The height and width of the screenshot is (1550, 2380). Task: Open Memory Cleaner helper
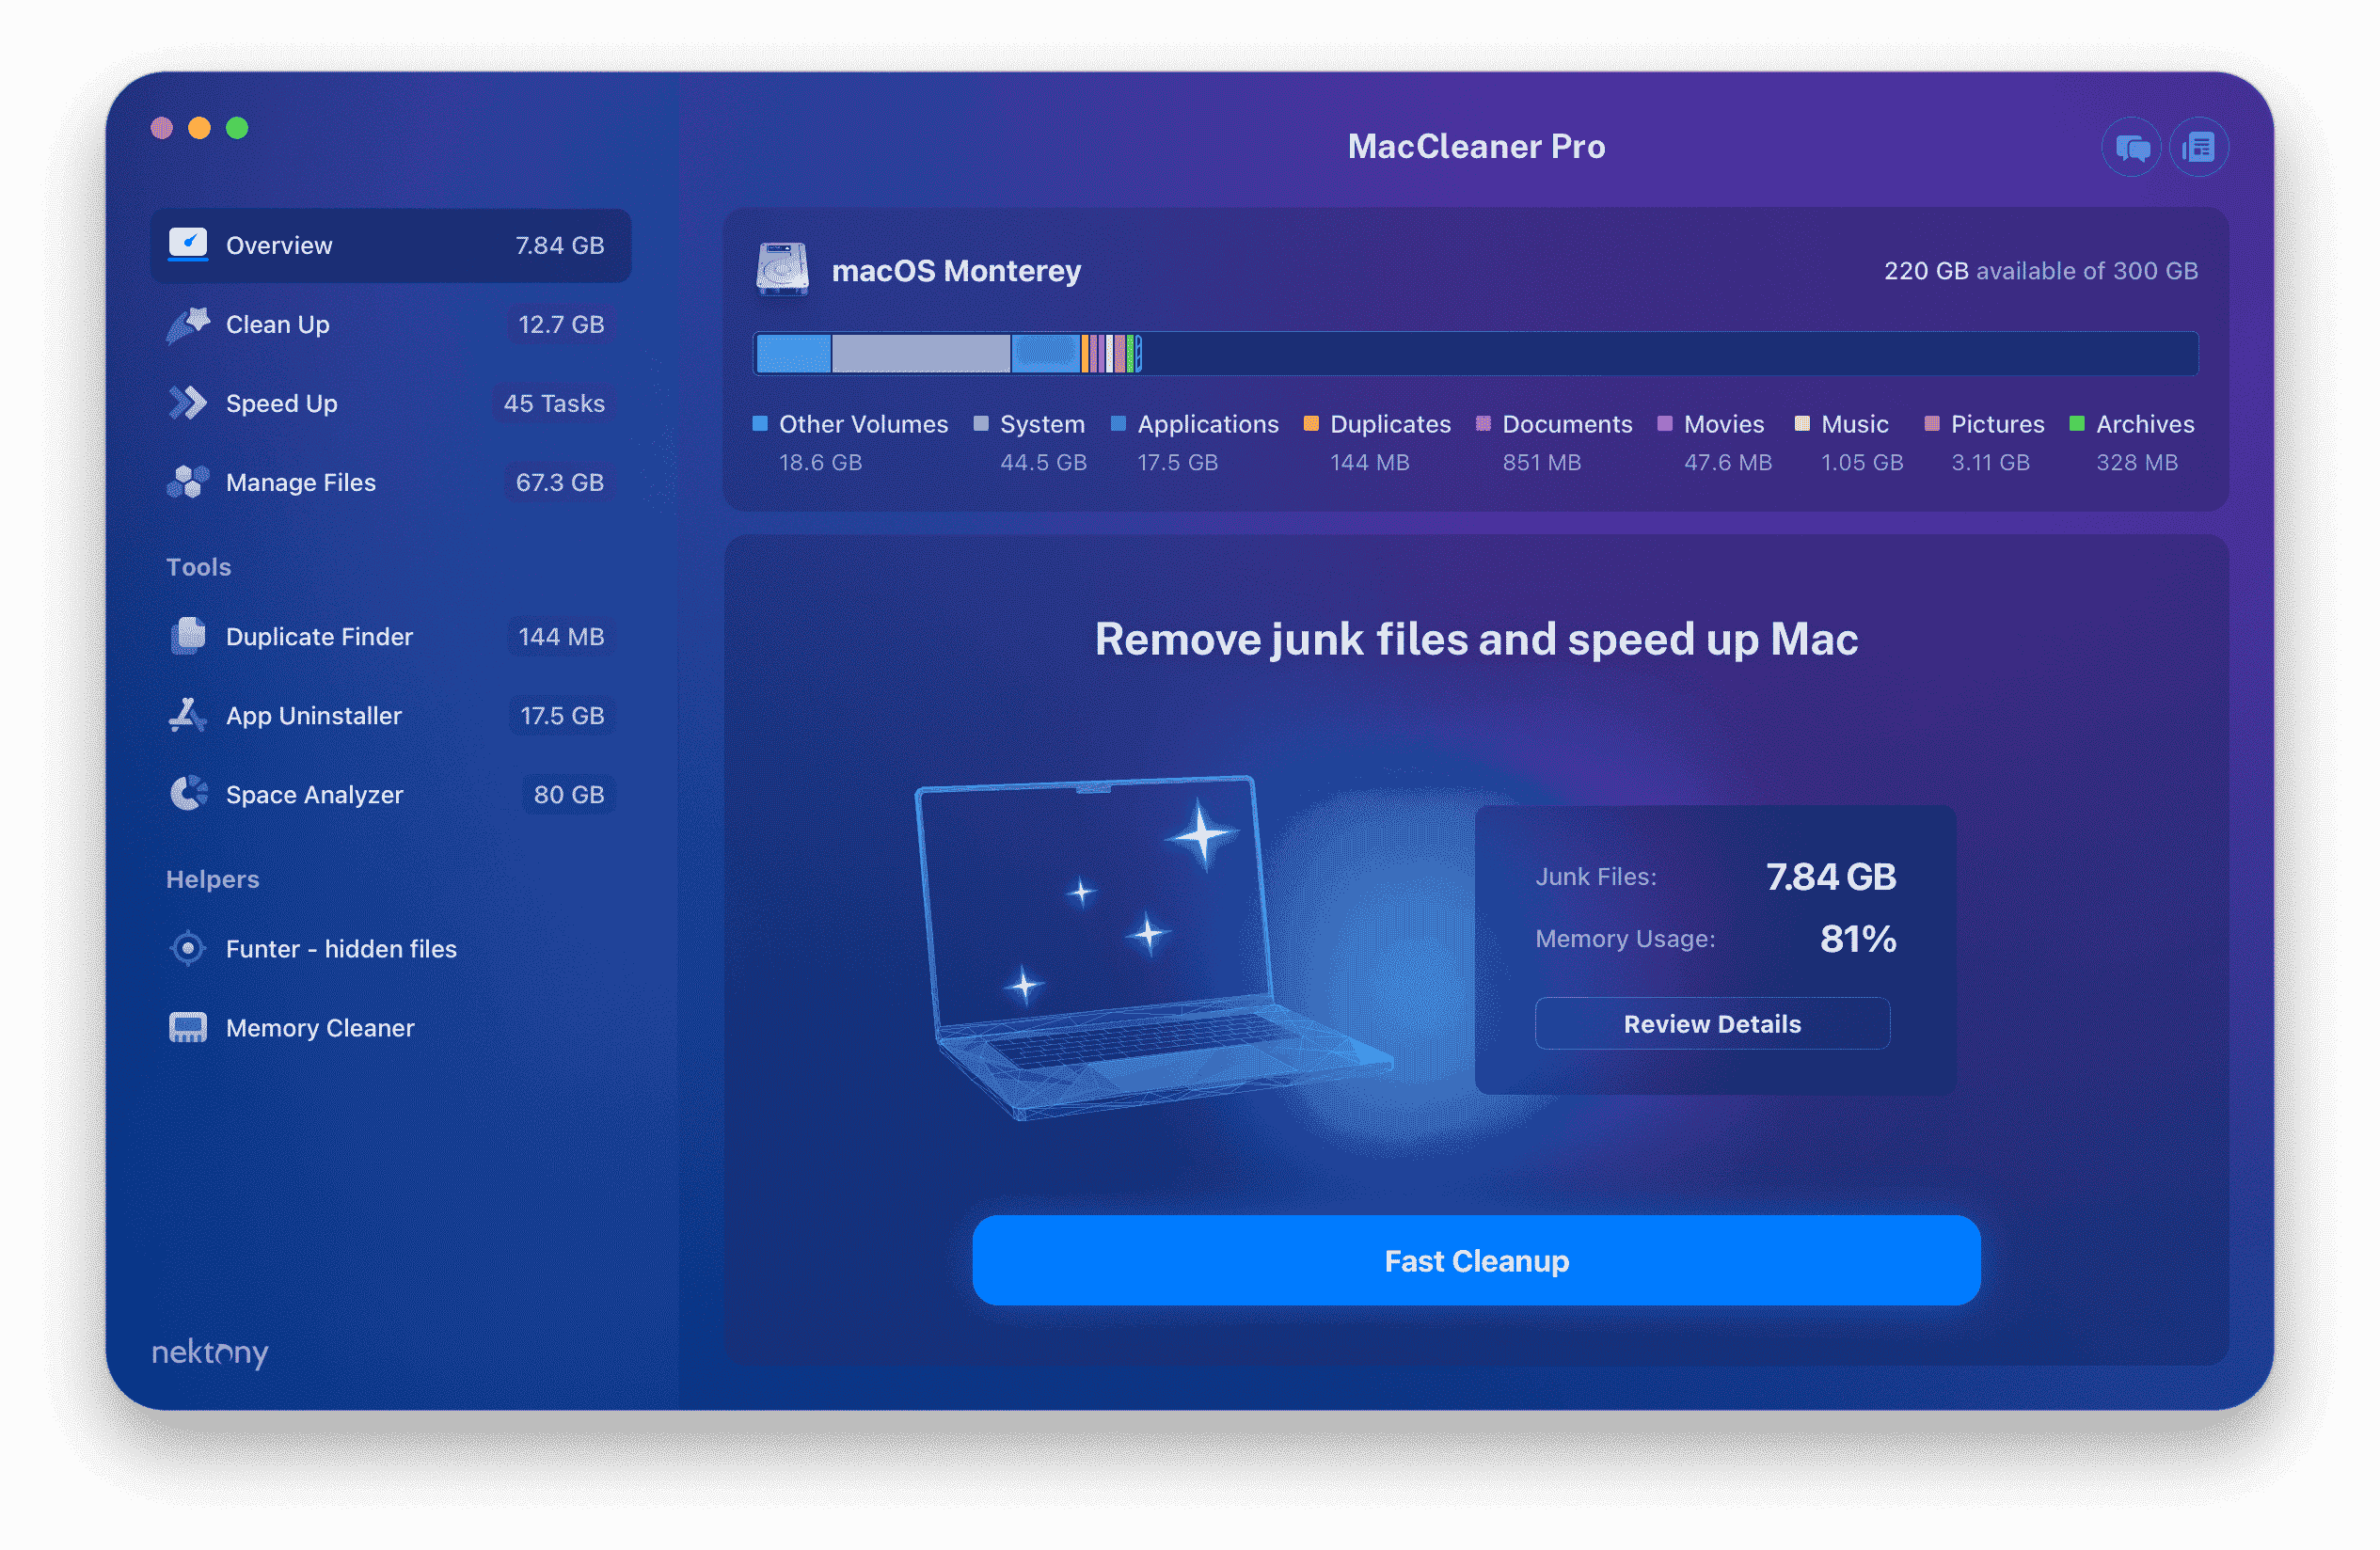(317, 1024)
